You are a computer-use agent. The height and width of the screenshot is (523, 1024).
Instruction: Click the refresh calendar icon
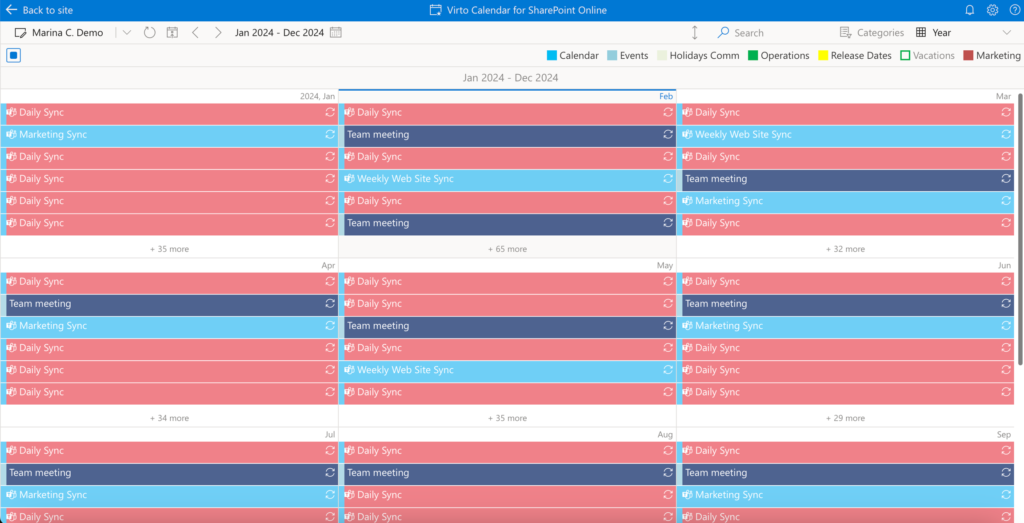(x=150, y=33)
